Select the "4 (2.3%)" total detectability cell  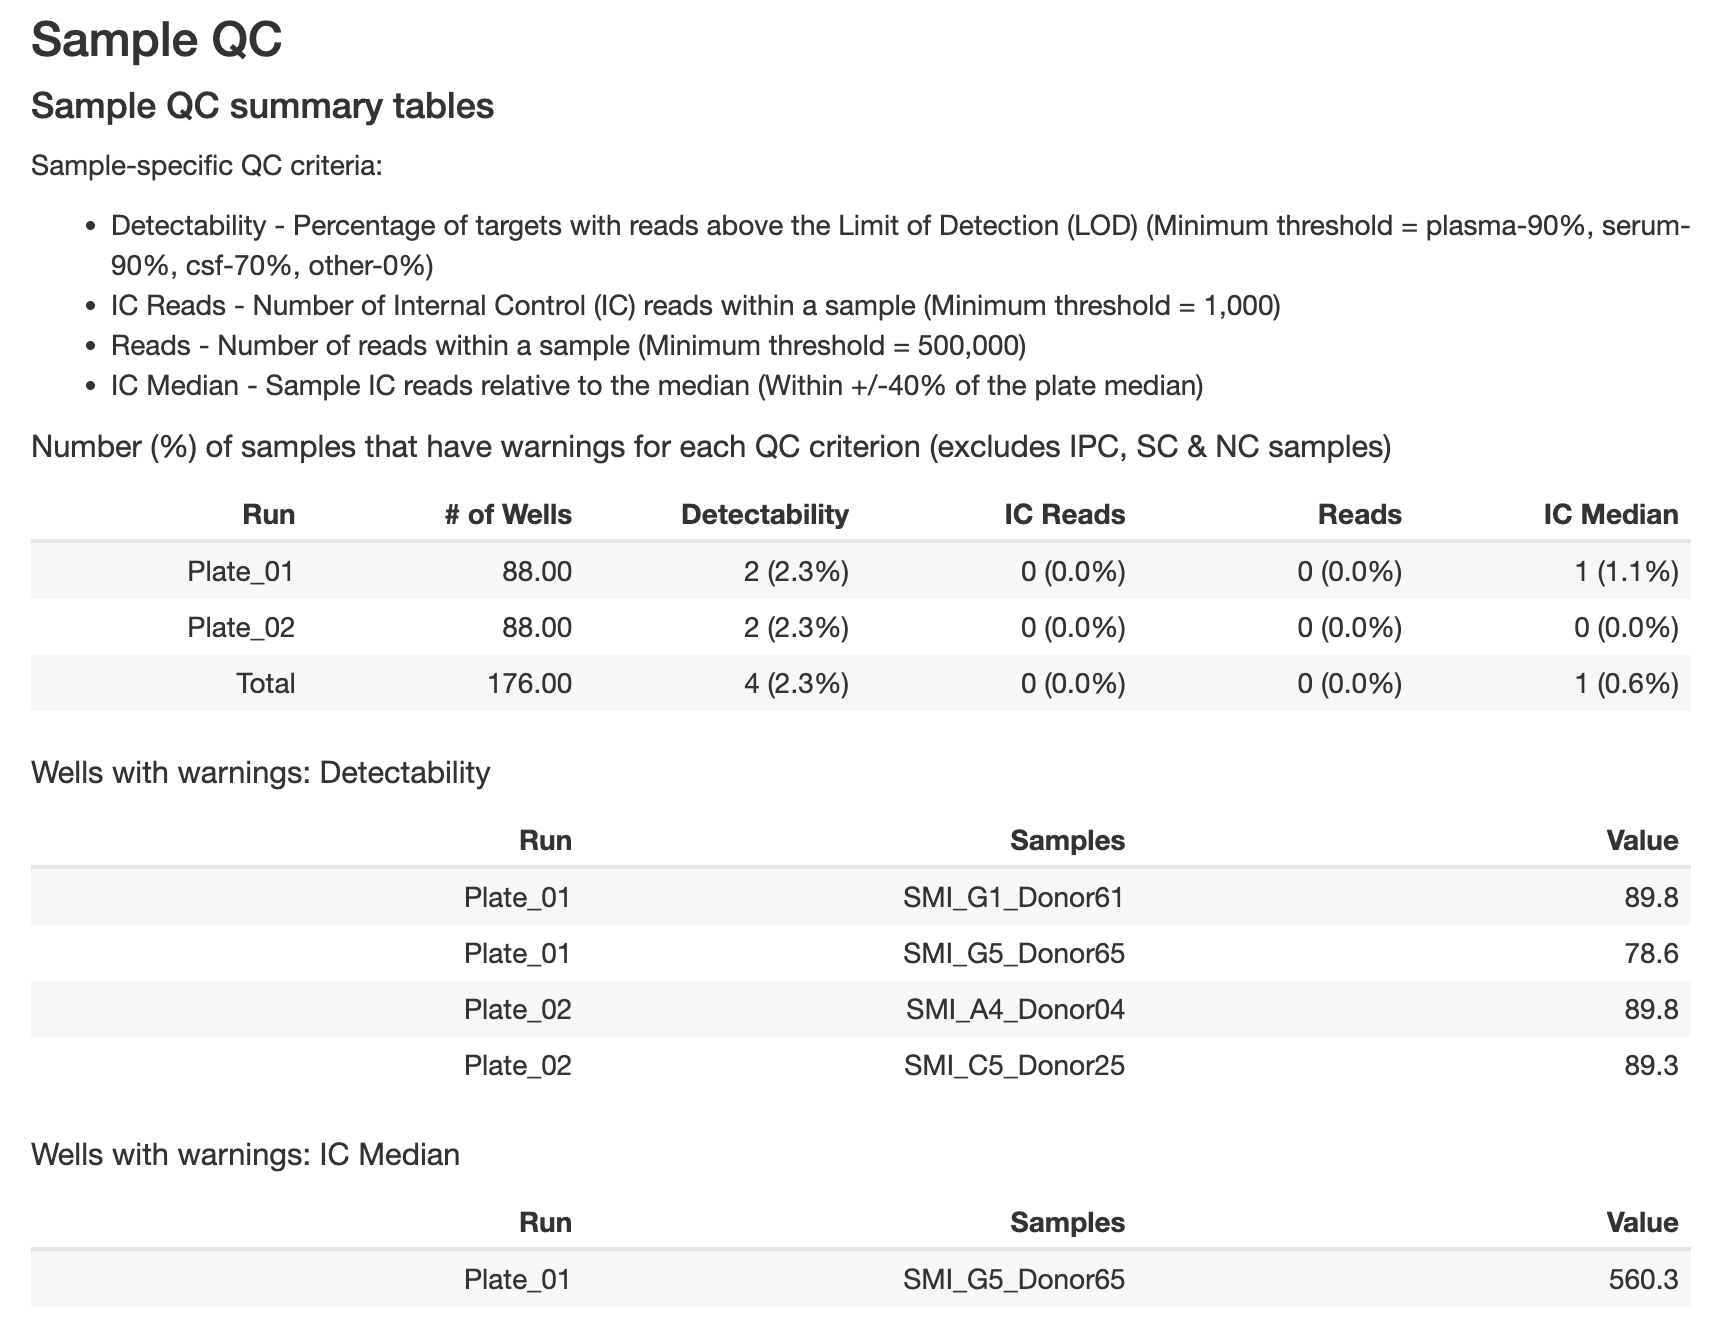pos(796,683)
